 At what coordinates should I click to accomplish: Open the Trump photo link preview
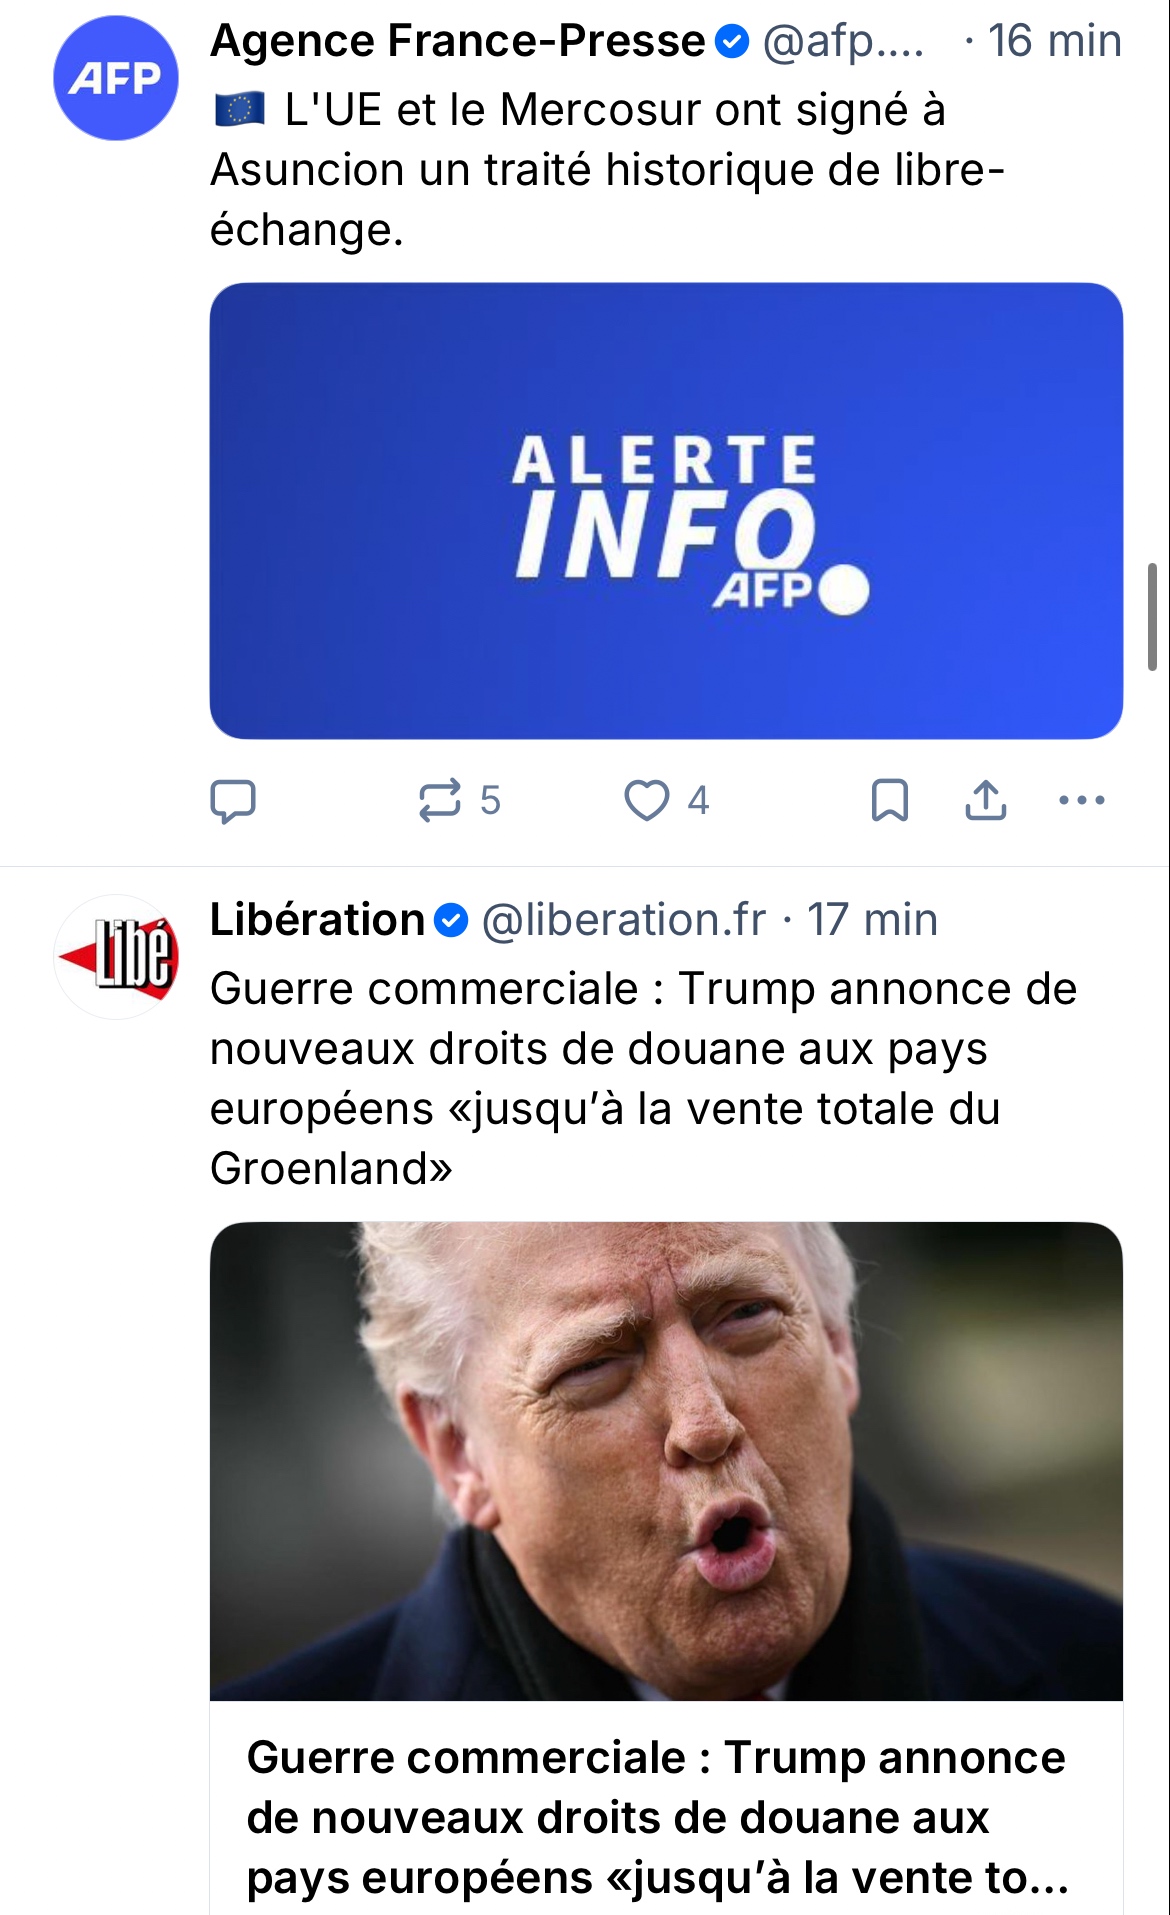coord(666,1461)
